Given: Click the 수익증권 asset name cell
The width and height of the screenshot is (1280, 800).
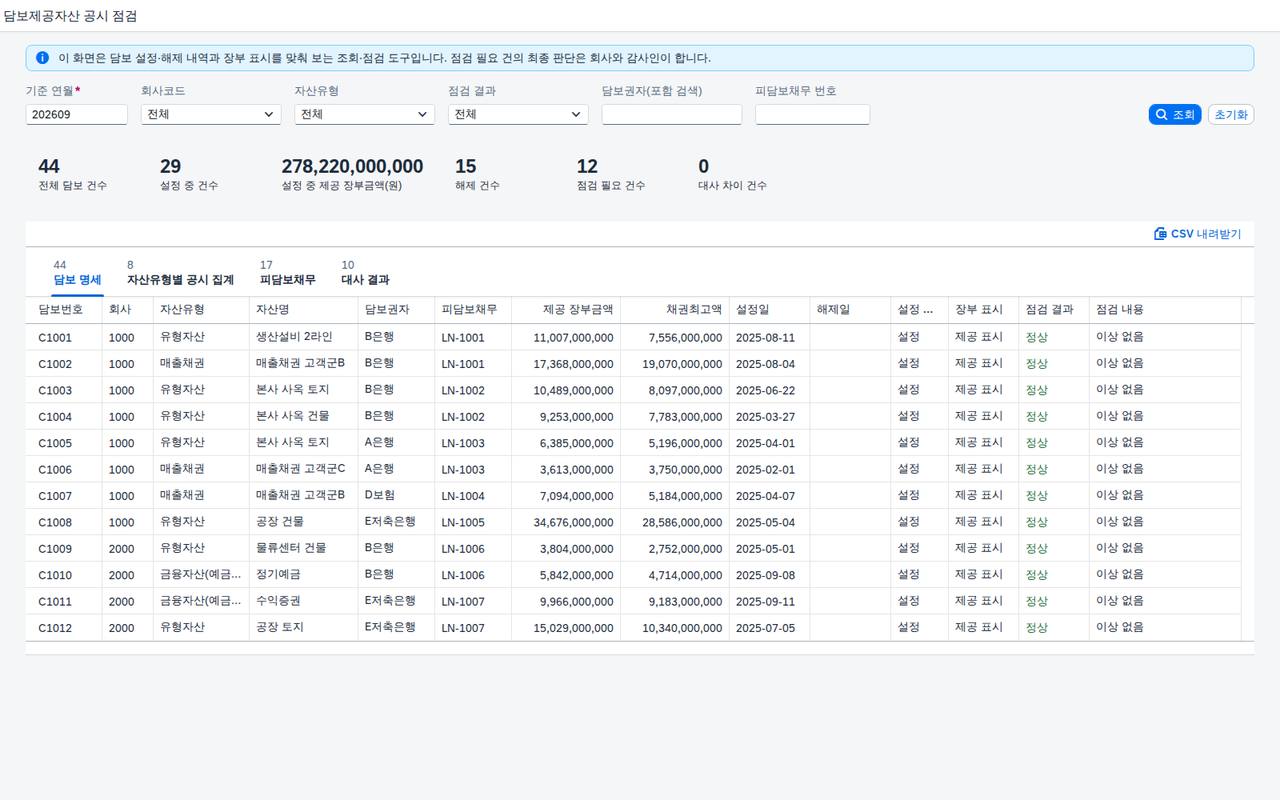Looking at the screenshot, I should pyautogui.click(x=304, y=601).
